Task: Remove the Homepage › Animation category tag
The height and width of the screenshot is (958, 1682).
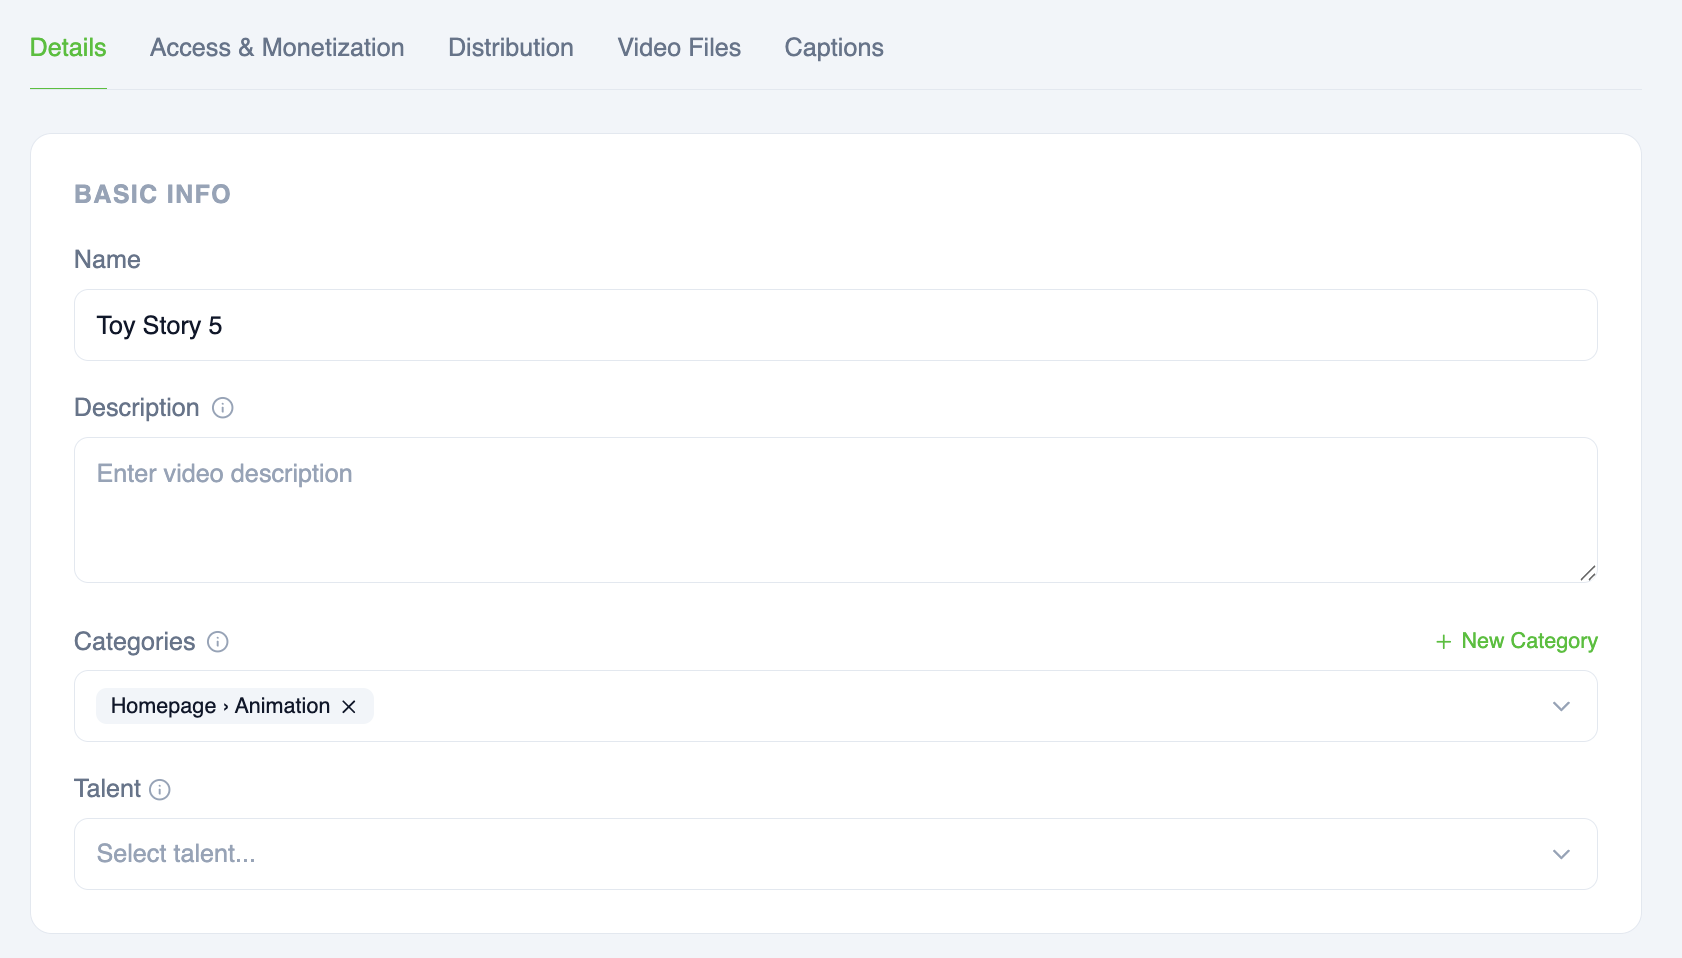Action: click(x=349, y=707)
